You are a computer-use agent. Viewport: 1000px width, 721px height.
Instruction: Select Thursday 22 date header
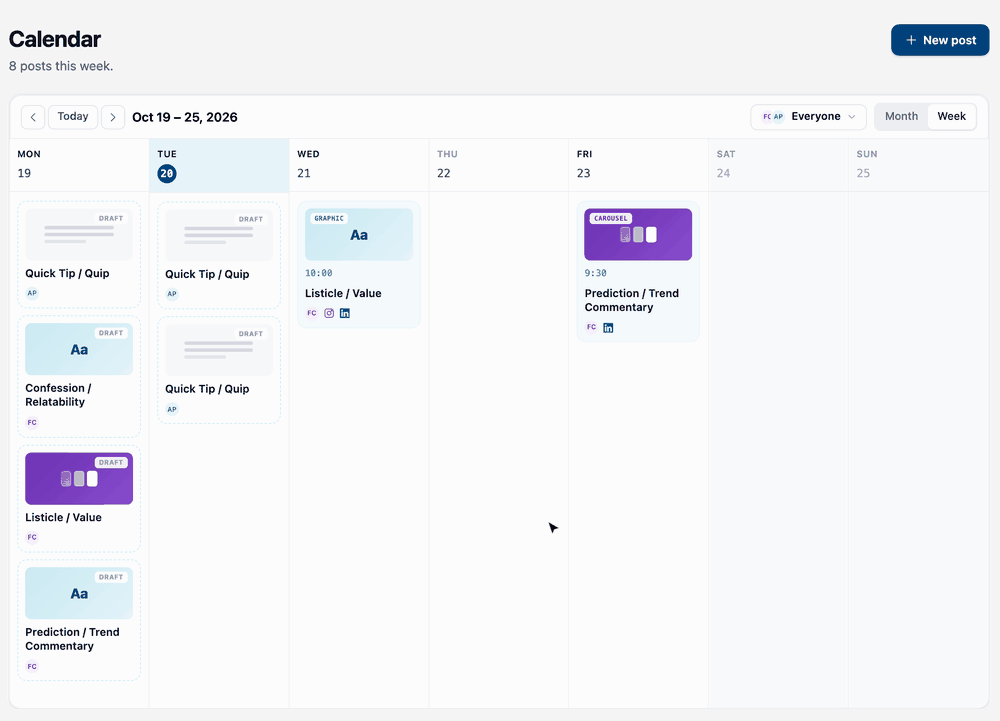coord(499,165)
